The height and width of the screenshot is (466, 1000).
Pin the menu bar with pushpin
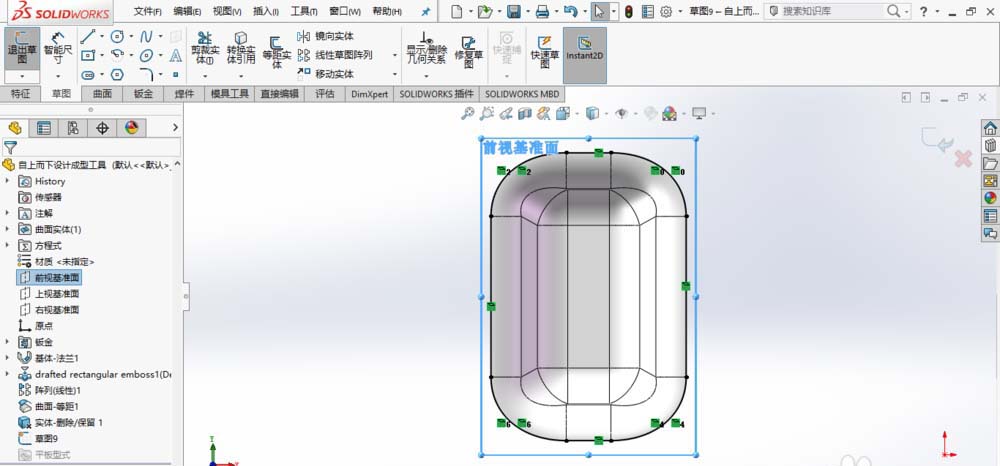coord(426,11)
